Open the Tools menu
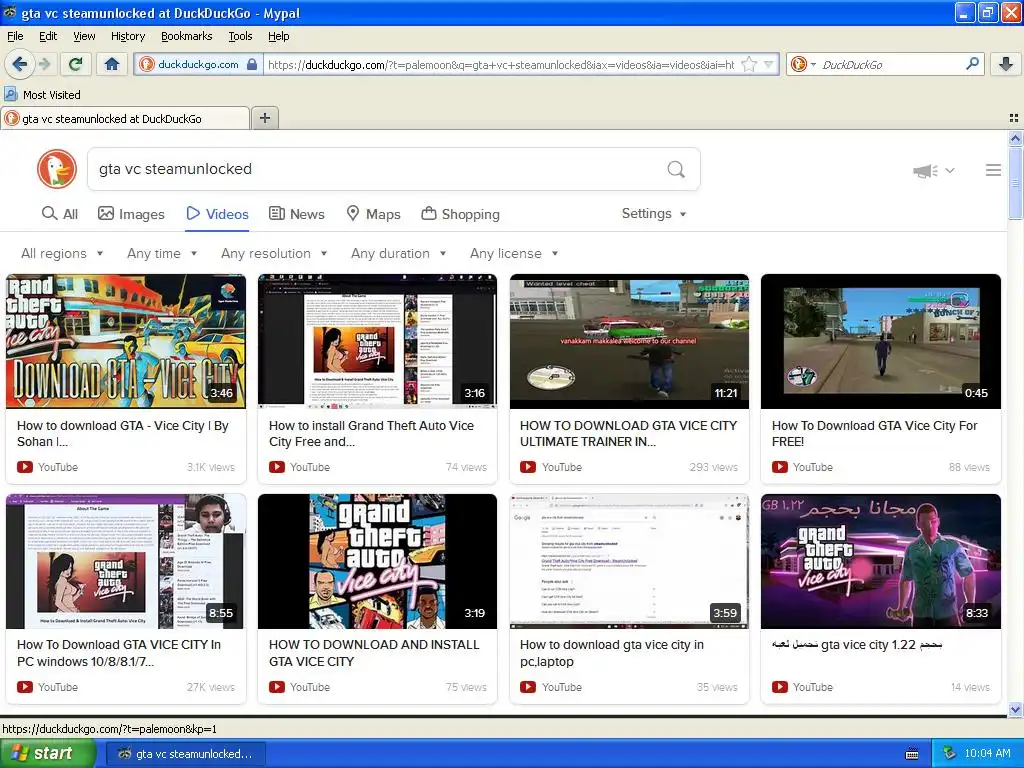The width and height of the screenshot is (1024, 768). coord(240,36)
